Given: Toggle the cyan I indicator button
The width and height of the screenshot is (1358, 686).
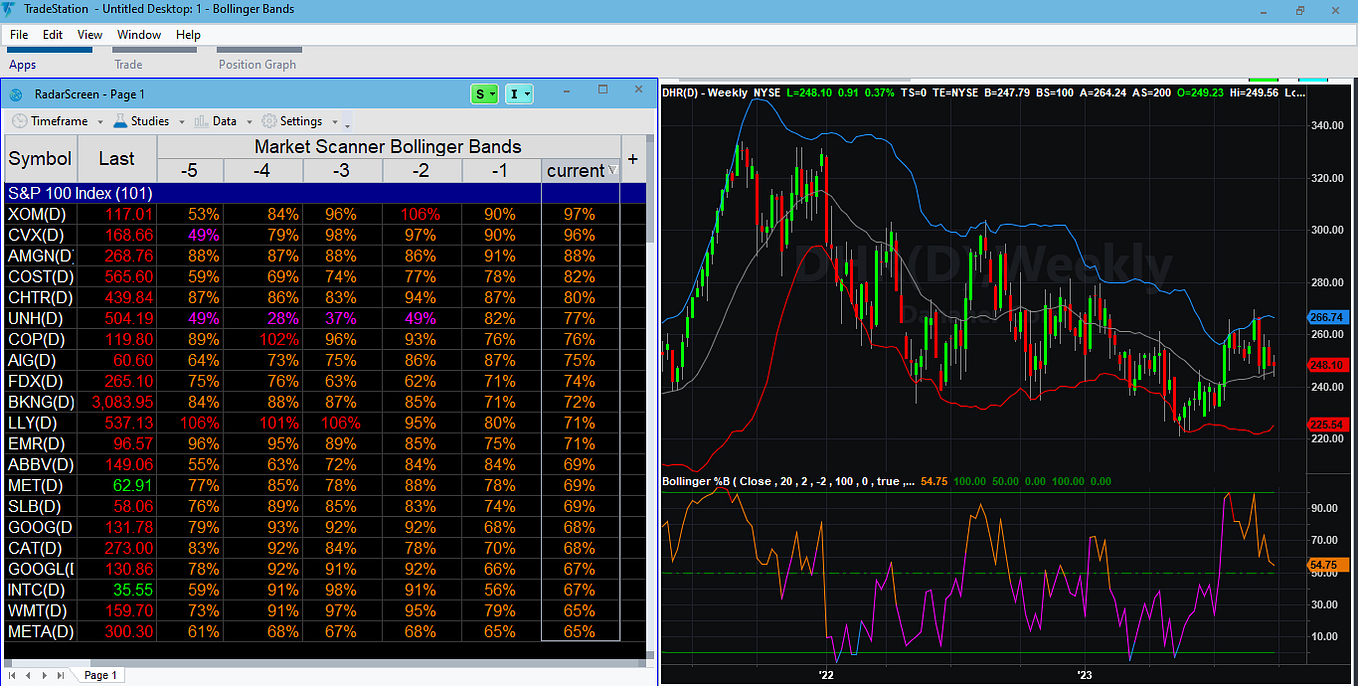Looking at the screenshot, I should click(x=518, y=92).
